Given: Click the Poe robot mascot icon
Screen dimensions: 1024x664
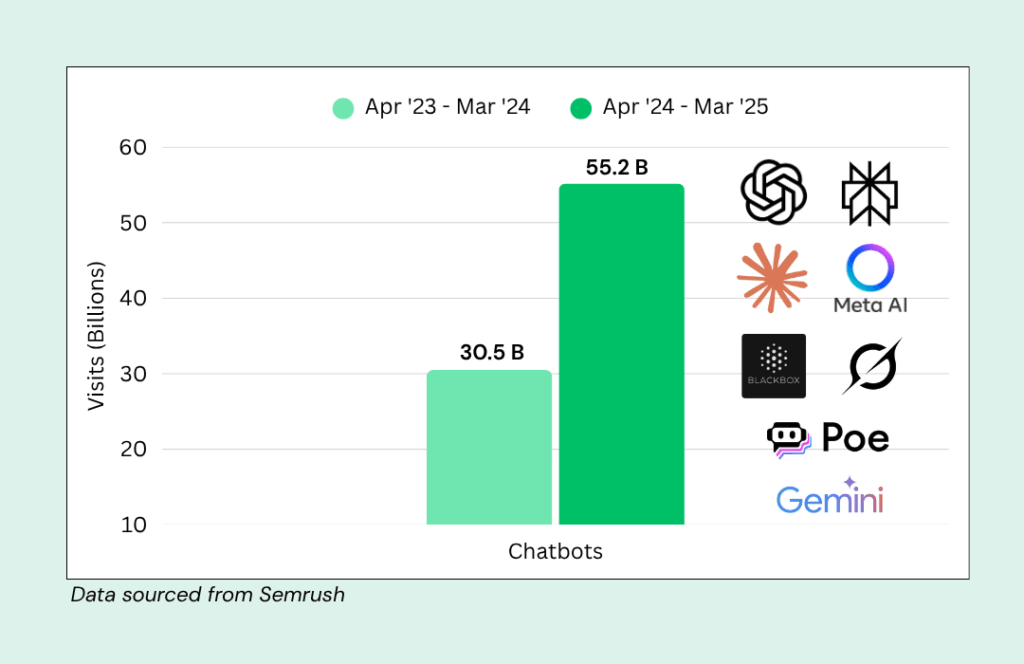Looking at the screenshot, I should tap(789, 440).
